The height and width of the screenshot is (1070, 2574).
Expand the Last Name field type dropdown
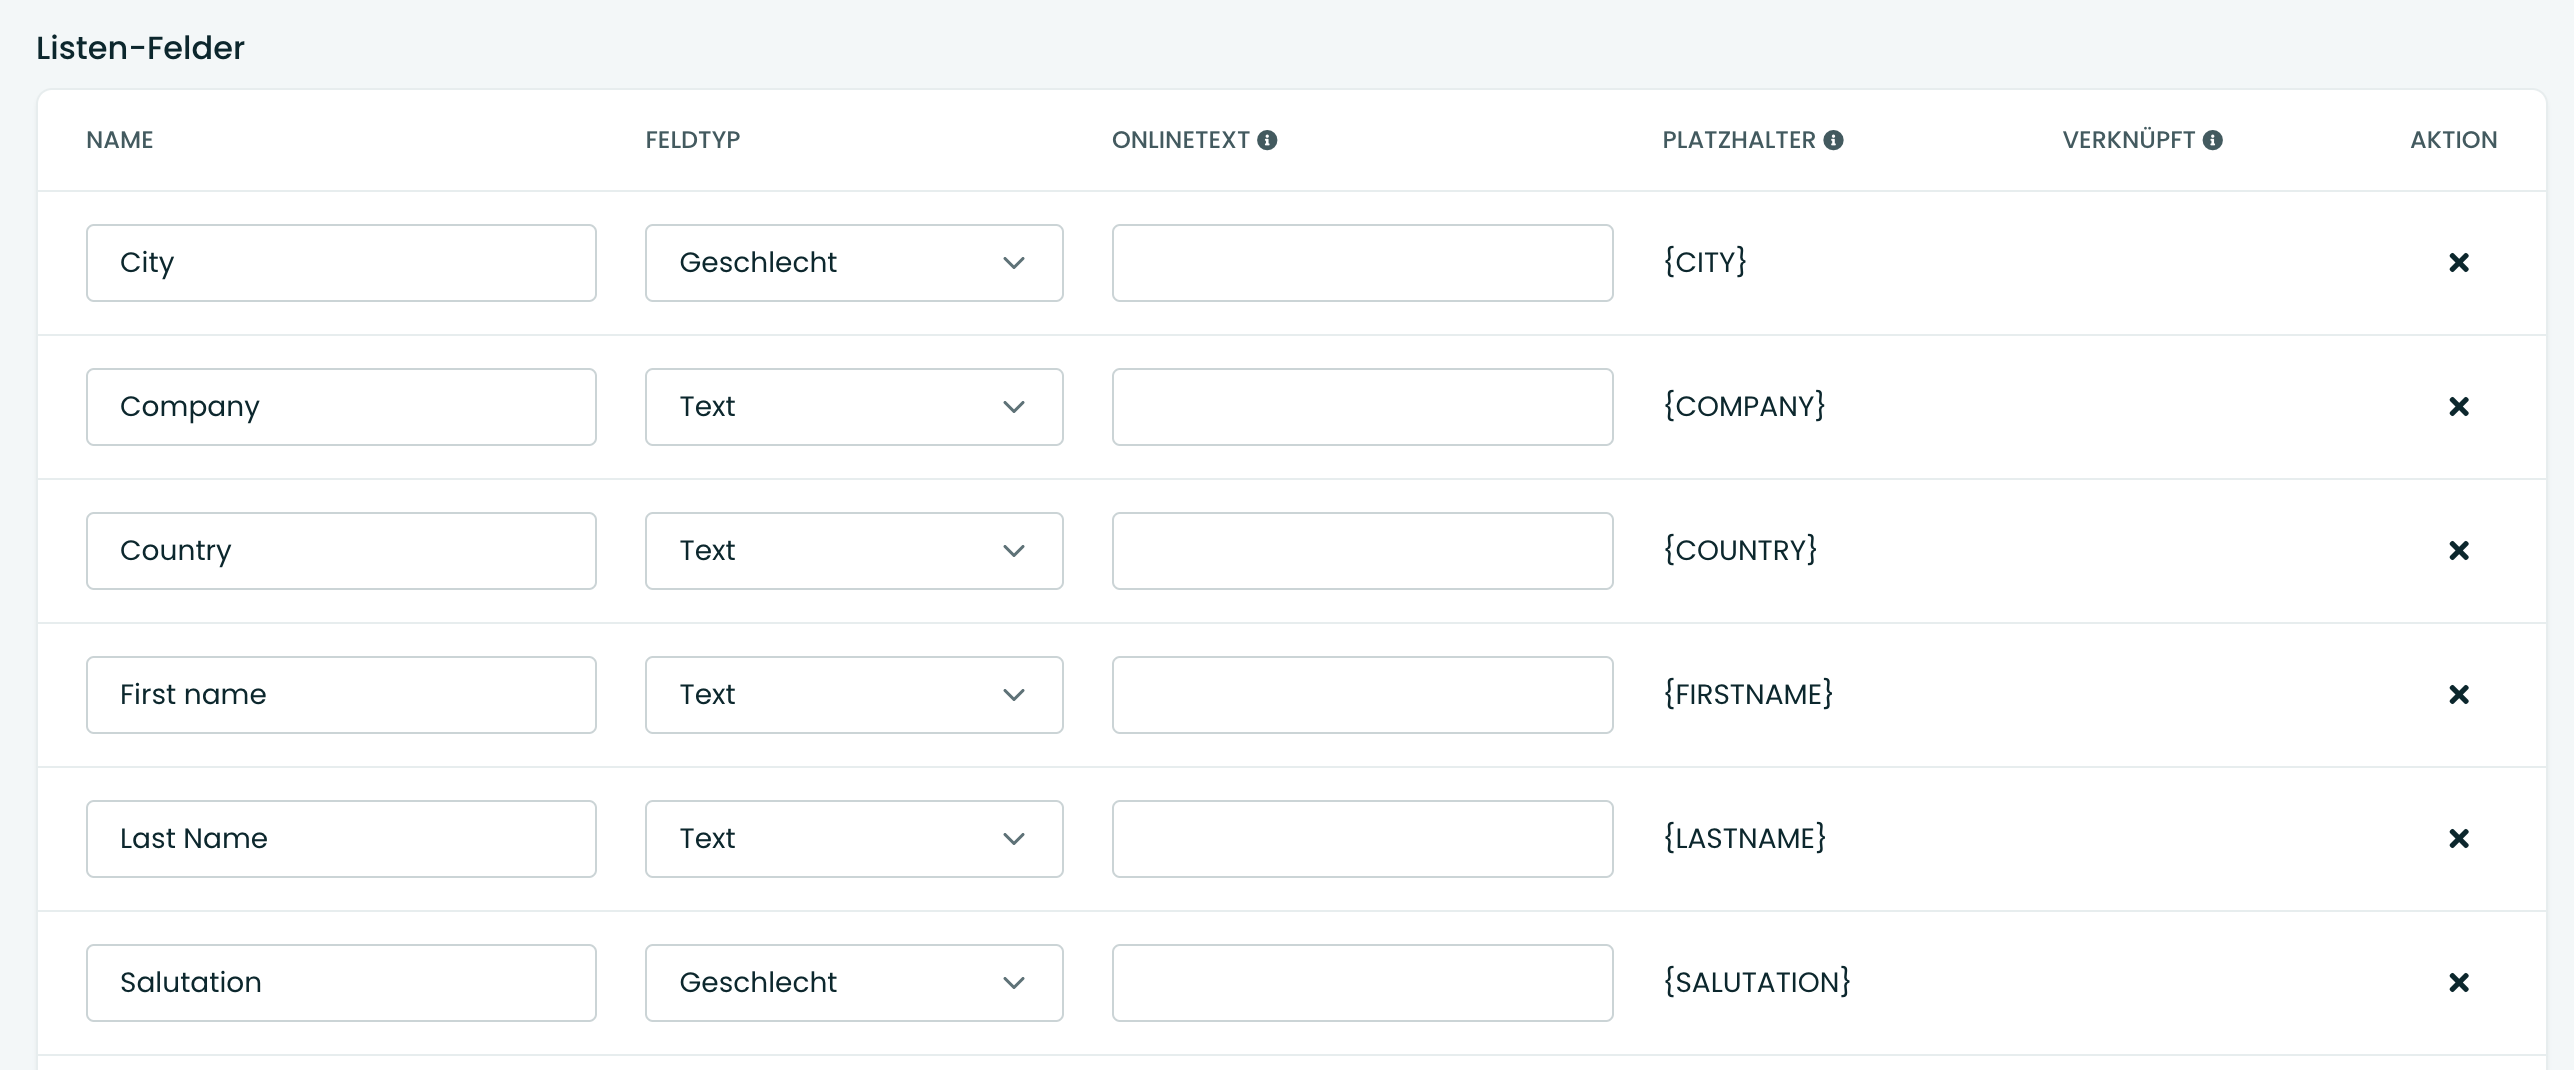point(853,839)
